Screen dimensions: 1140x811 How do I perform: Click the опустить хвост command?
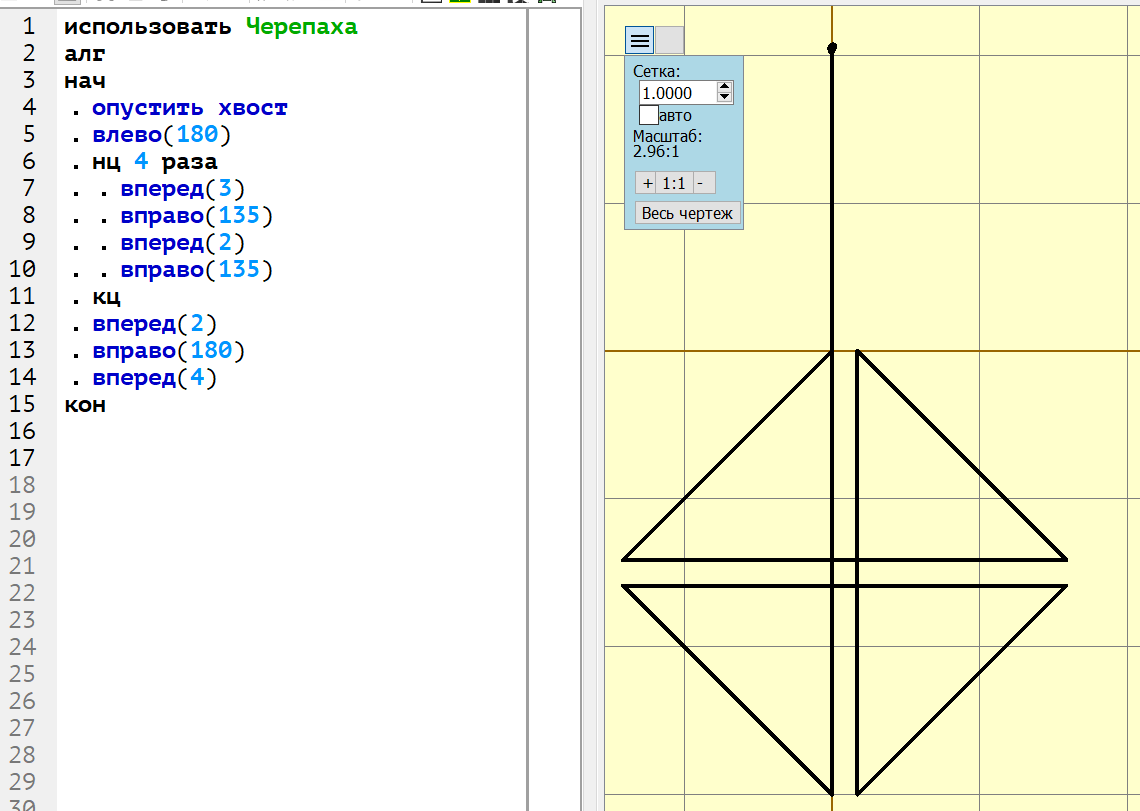(190, 108)
